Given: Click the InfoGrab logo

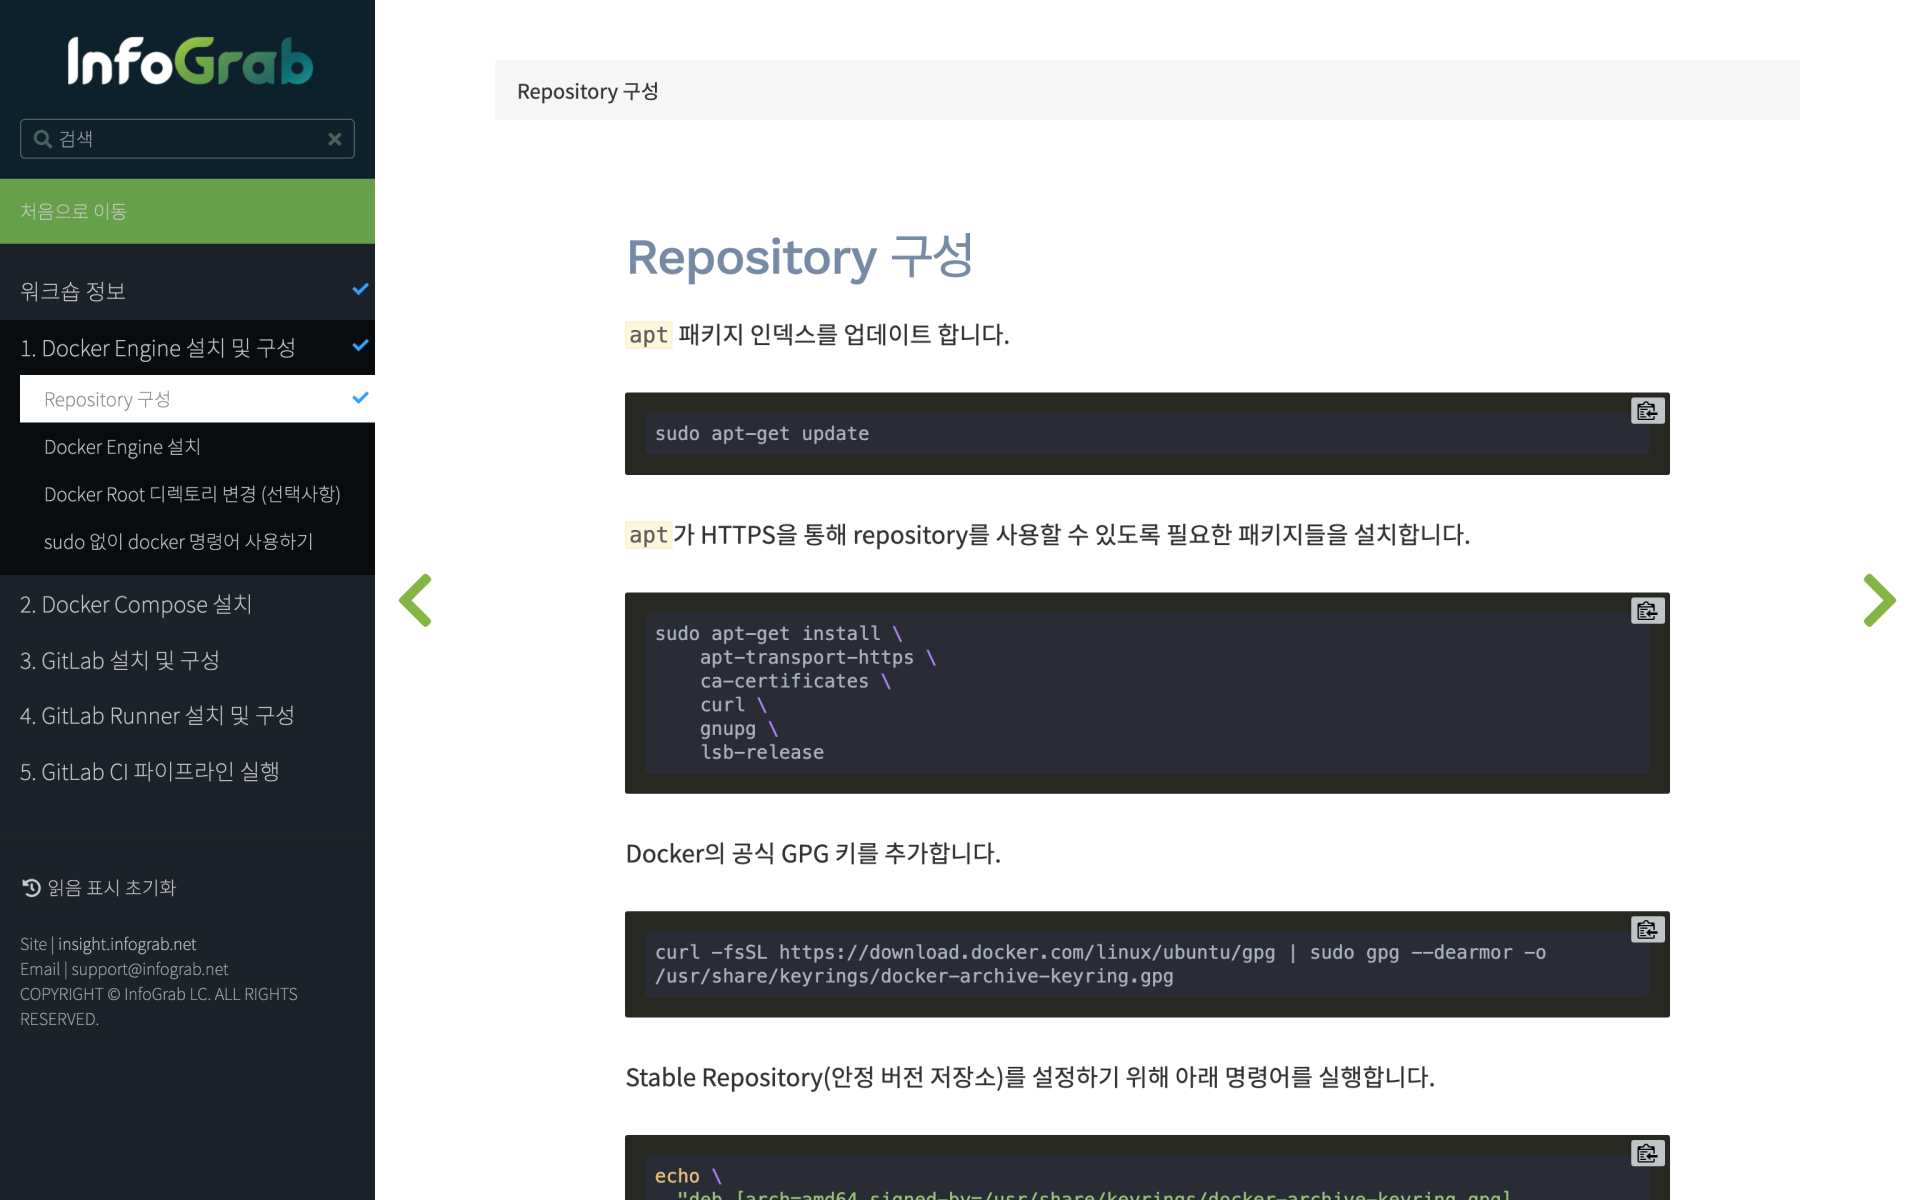Looking at the screenshot, I should click(x=190, y=61).
